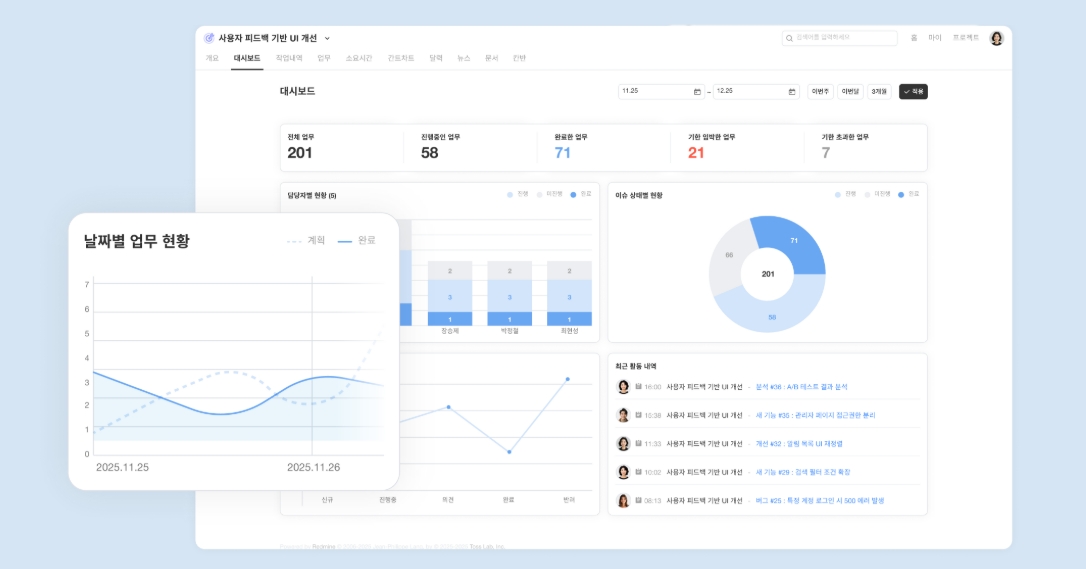The height and width of the screenshot is (569, 1086).
Task: Open the start date 11.25 picker field
Action: (654, 91)
